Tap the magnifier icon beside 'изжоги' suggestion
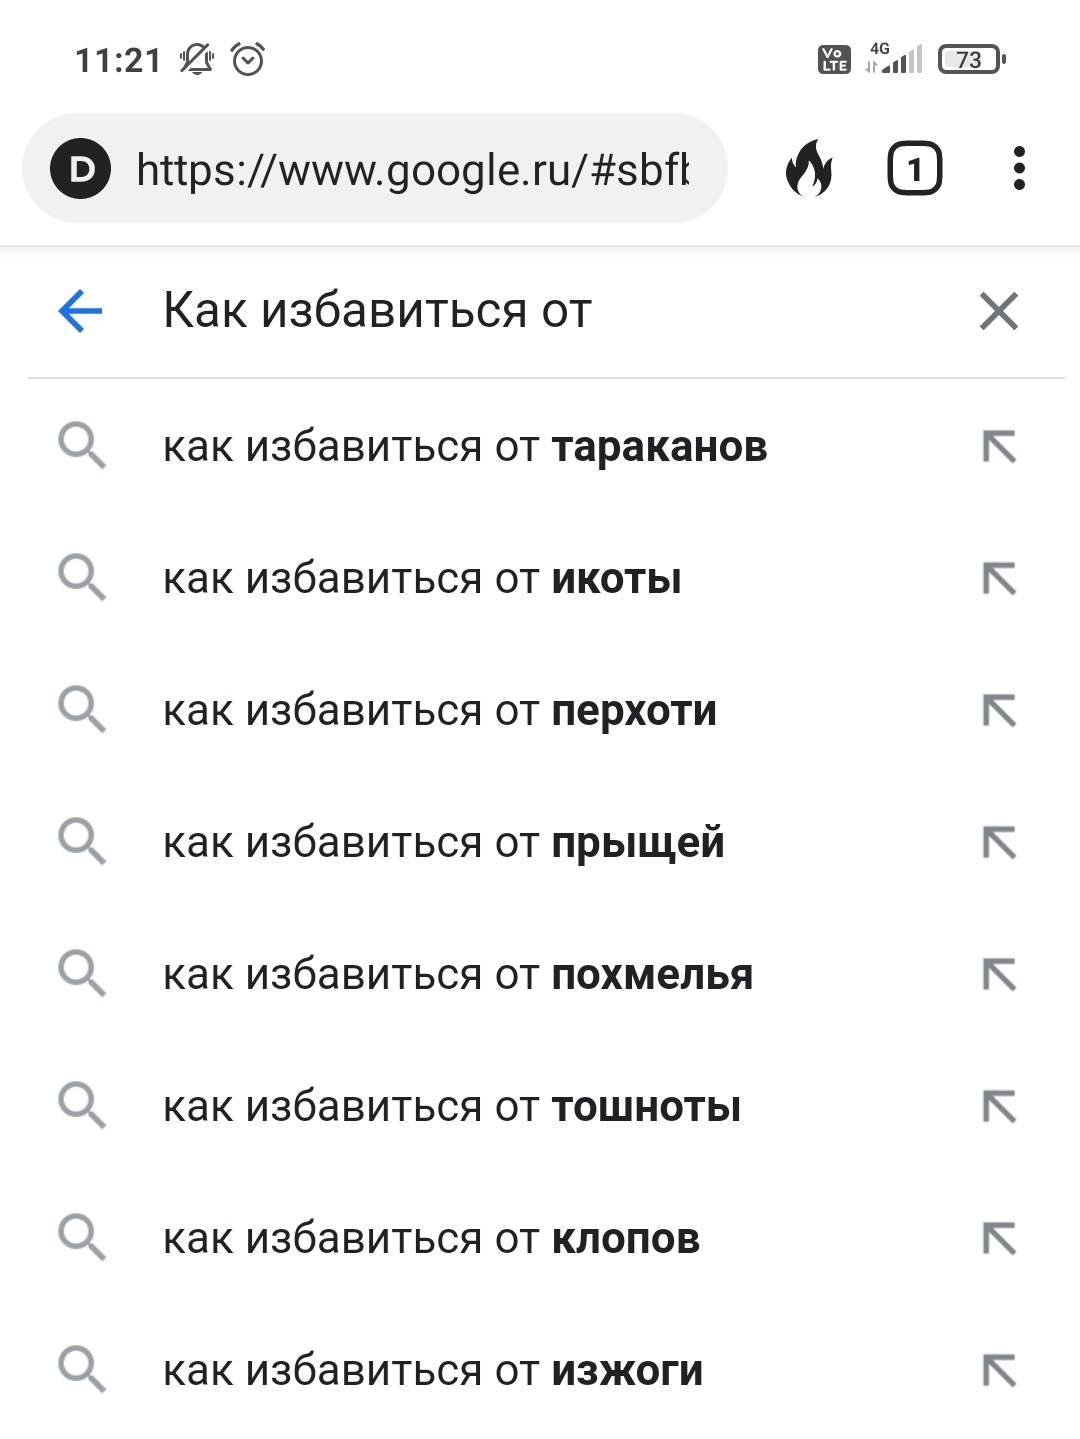 tap(81, 1370)
